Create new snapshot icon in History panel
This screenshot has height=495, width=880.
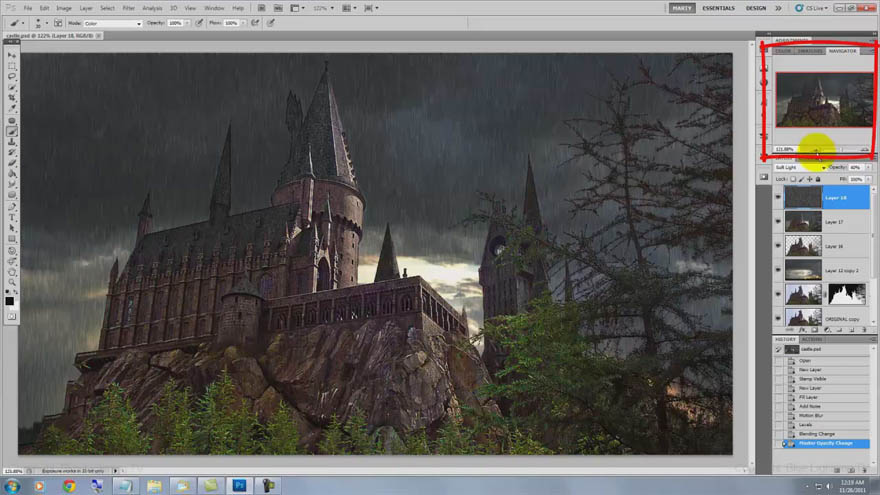pos(851,470)
